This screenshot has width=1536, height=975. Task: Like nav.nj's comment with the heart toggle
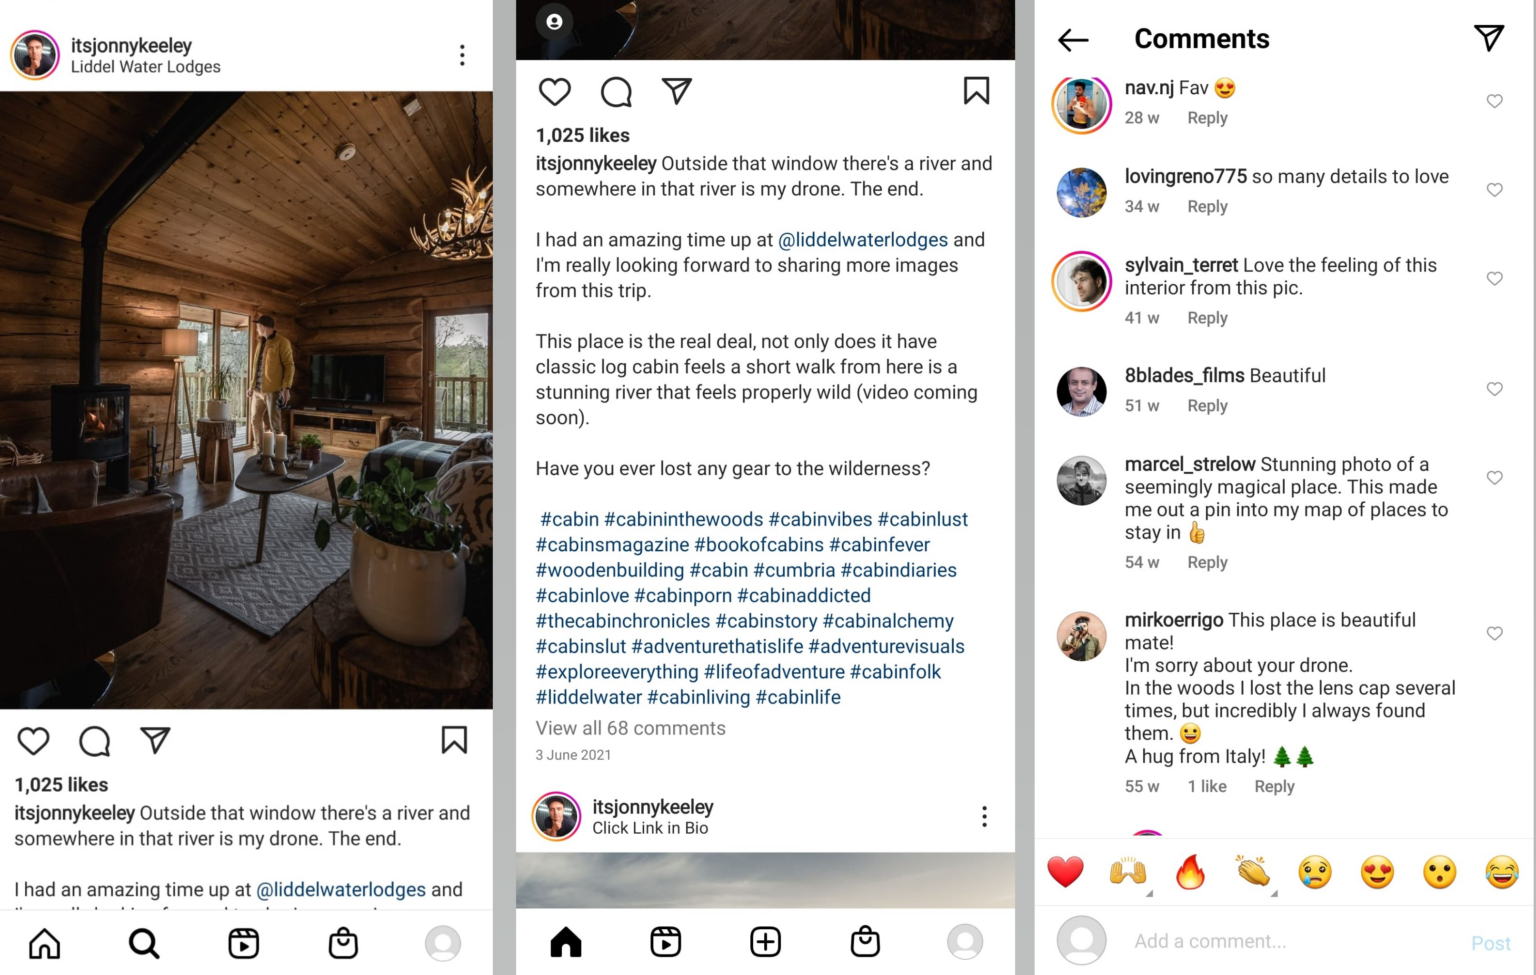click(x=1494, y=101)
